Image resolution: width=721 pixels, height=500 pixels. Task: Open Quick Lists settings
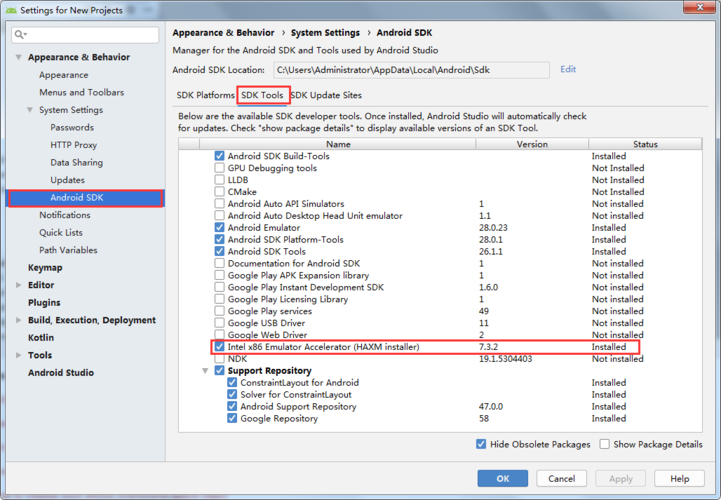click(61, 232)
